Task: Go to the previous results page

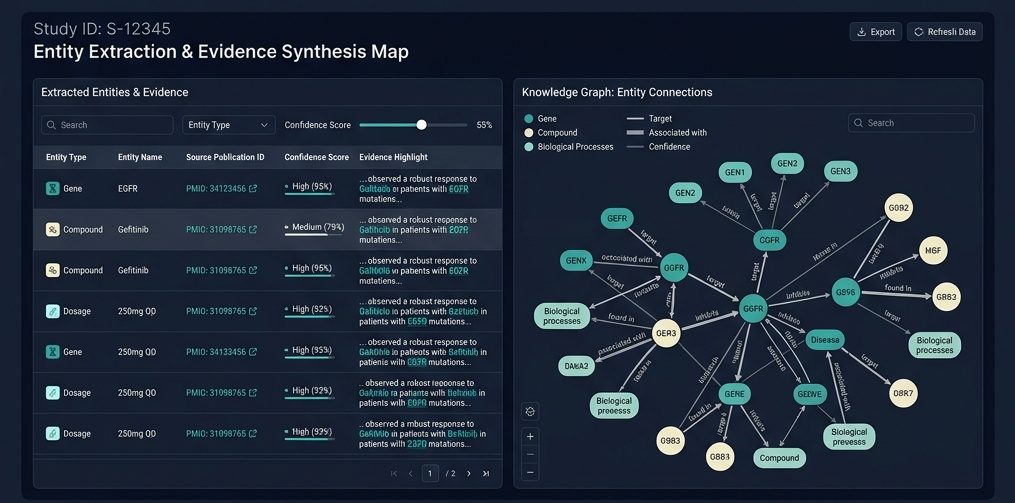Action: tap(410, 473)
